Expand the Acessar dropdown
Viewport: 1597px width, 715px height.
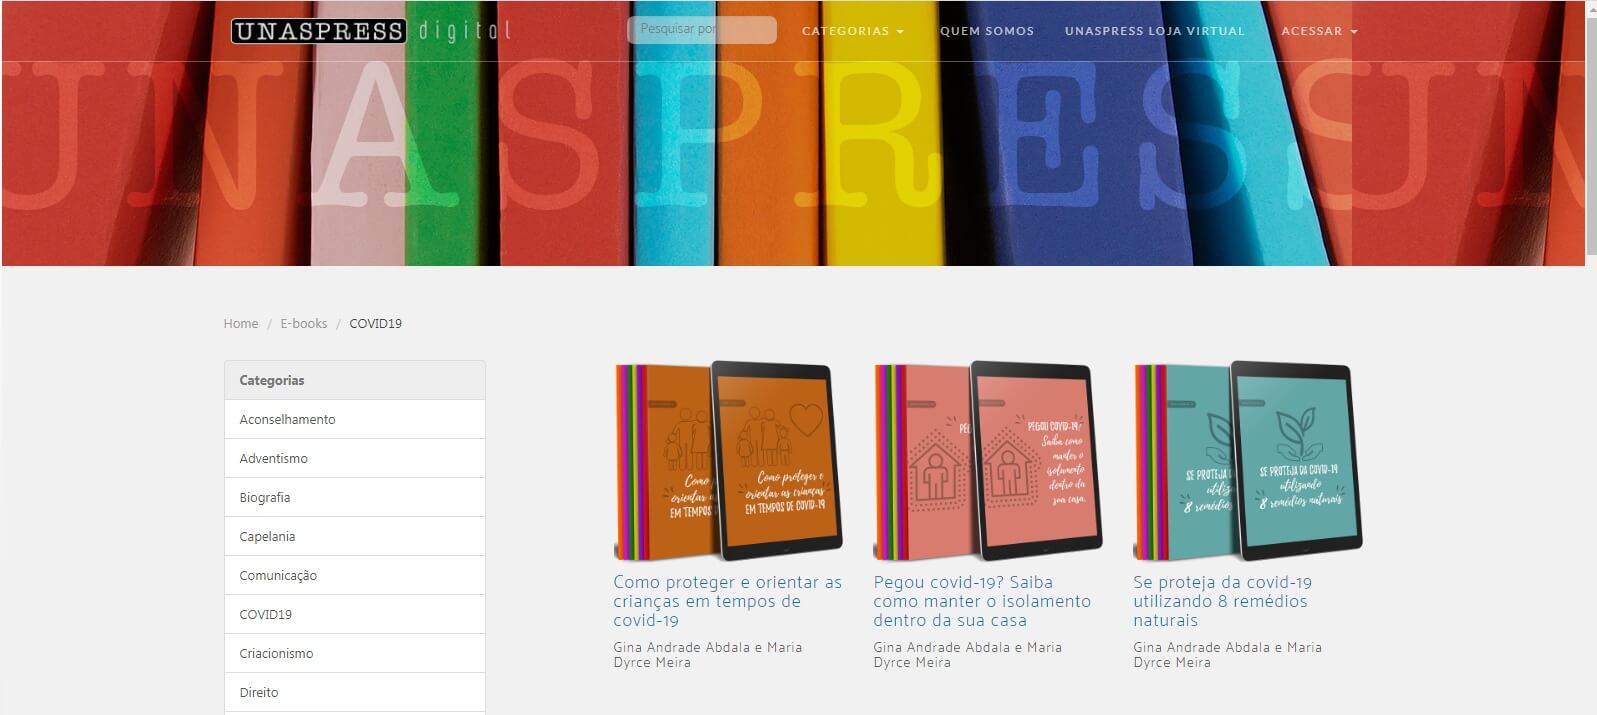pos(1319,31)
